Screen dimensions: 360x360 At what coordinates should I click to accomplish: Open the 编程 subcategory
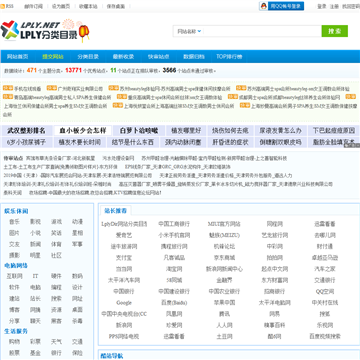click(x=56, y=287)
